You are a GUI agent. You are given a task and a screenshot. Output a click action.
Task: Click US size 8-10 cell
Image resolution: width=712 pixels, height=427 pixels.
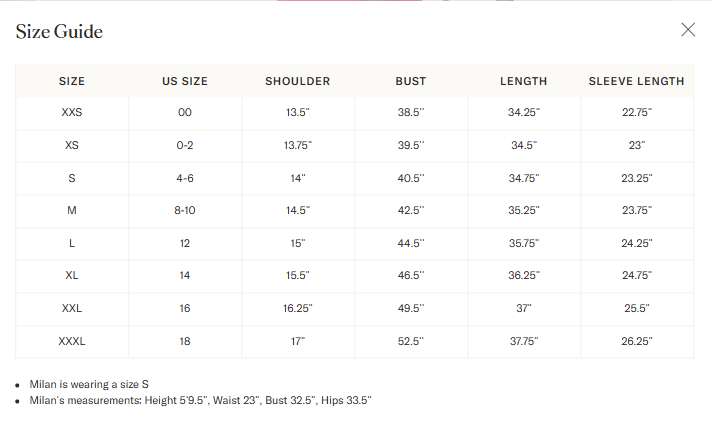point(185,210)
